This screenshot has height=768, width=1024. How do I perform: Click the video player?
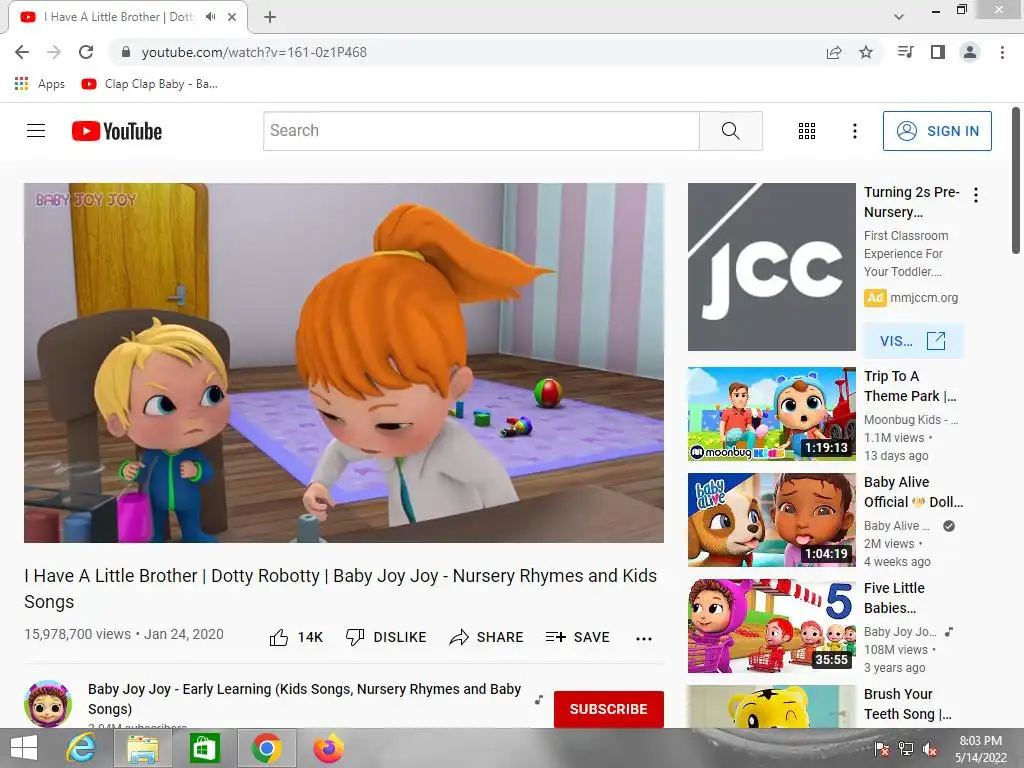pyautogui.click(x=344, y=362)
